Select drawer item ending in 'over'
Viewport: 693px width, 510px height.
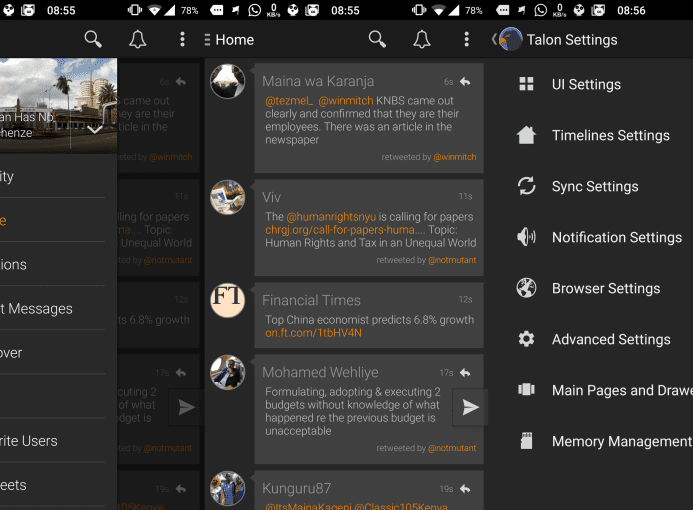point(52,353)
